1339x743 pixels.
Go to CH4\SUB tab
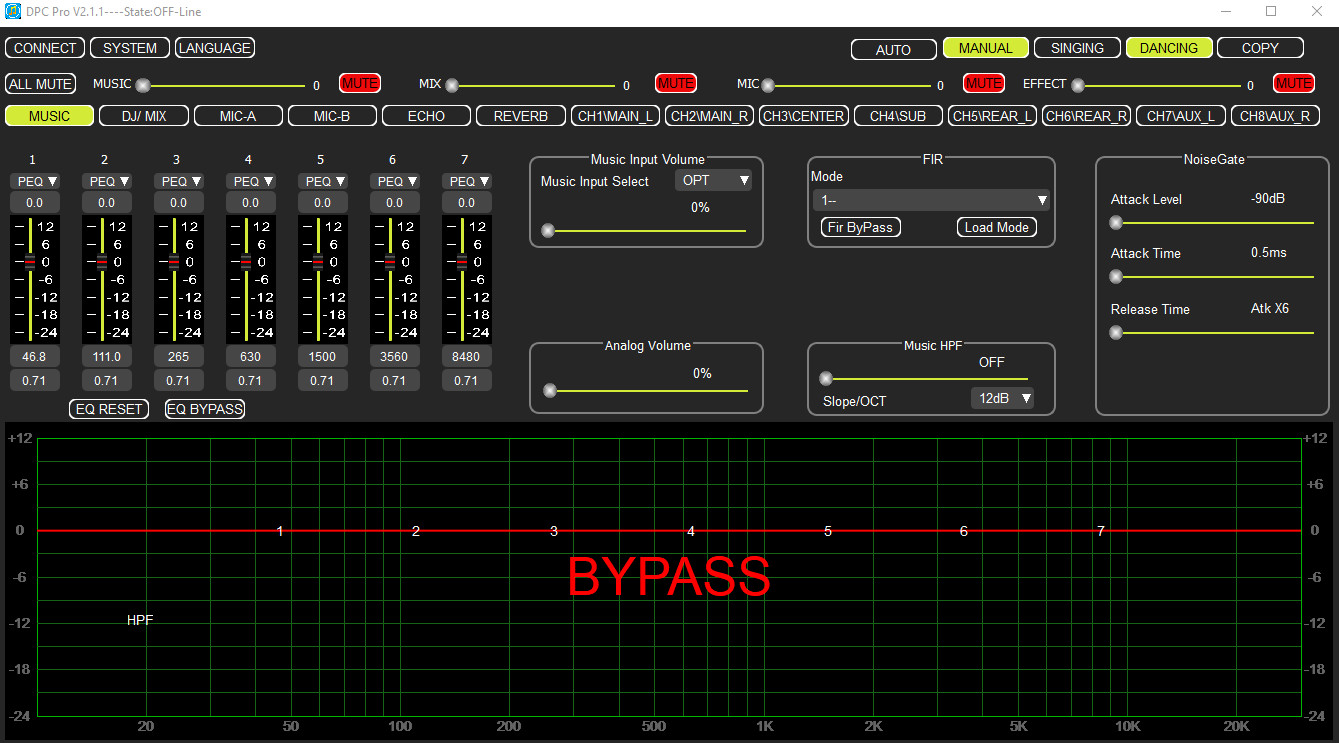tap(898, 116)
